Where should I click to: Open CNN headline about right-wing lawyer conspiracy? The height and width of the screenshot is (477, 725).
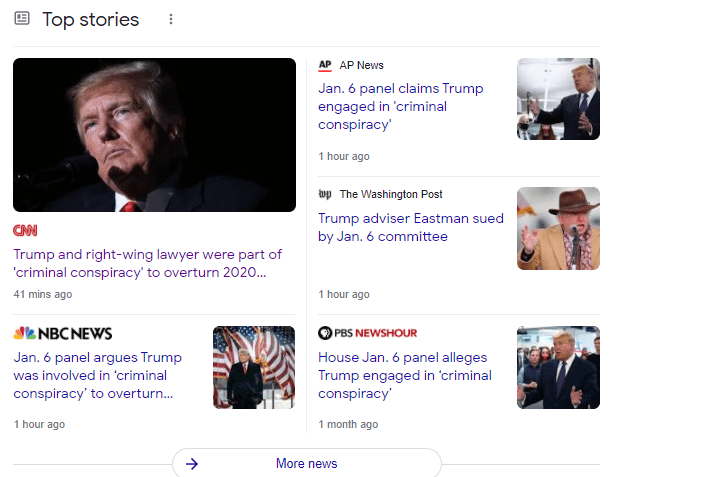click(148, 263)
